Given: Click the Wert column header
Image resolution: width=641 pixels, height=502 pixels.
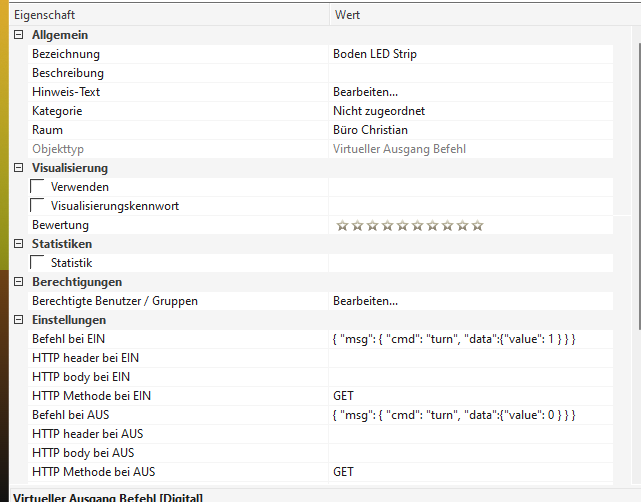Looking at the screenshot, I should 346,15.
